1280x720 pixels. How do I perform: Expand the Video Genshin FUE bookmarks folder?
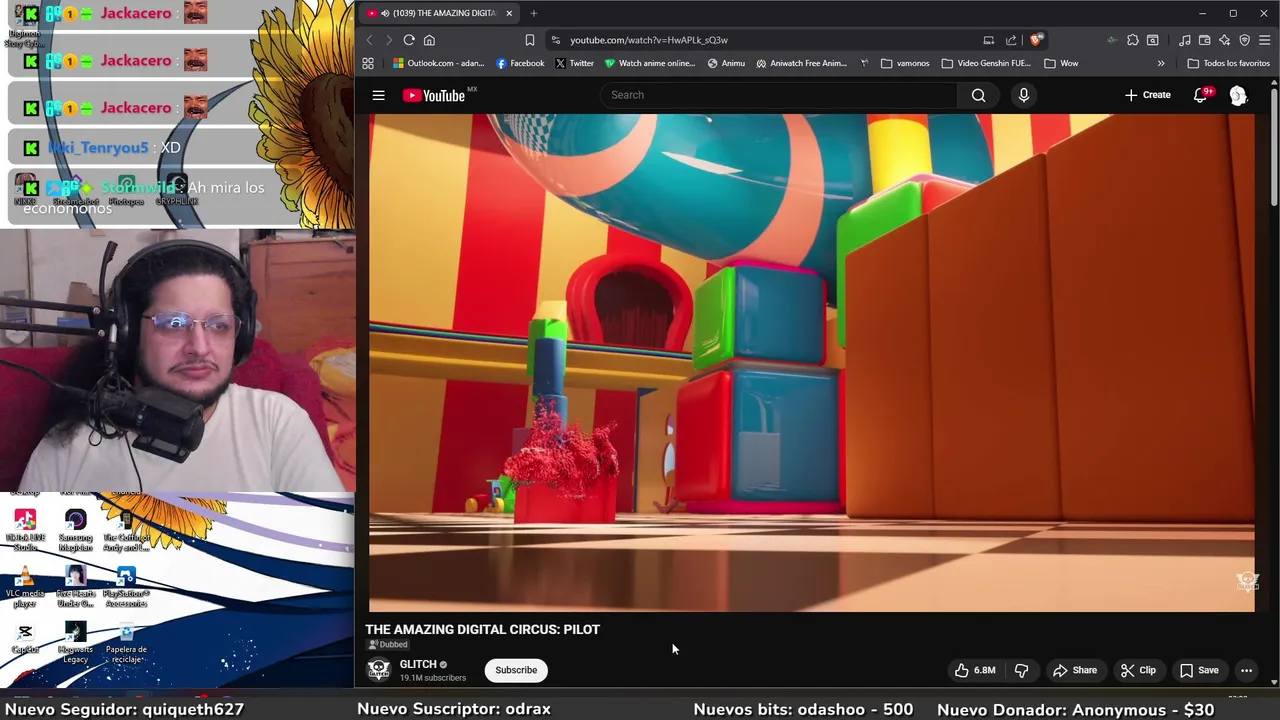(x=985, y=63)
